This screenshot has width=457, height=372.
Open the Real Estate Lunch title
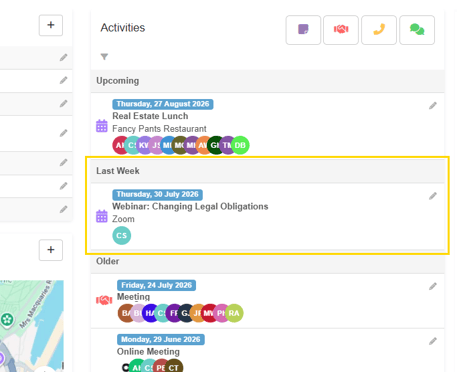click(150, 116)
